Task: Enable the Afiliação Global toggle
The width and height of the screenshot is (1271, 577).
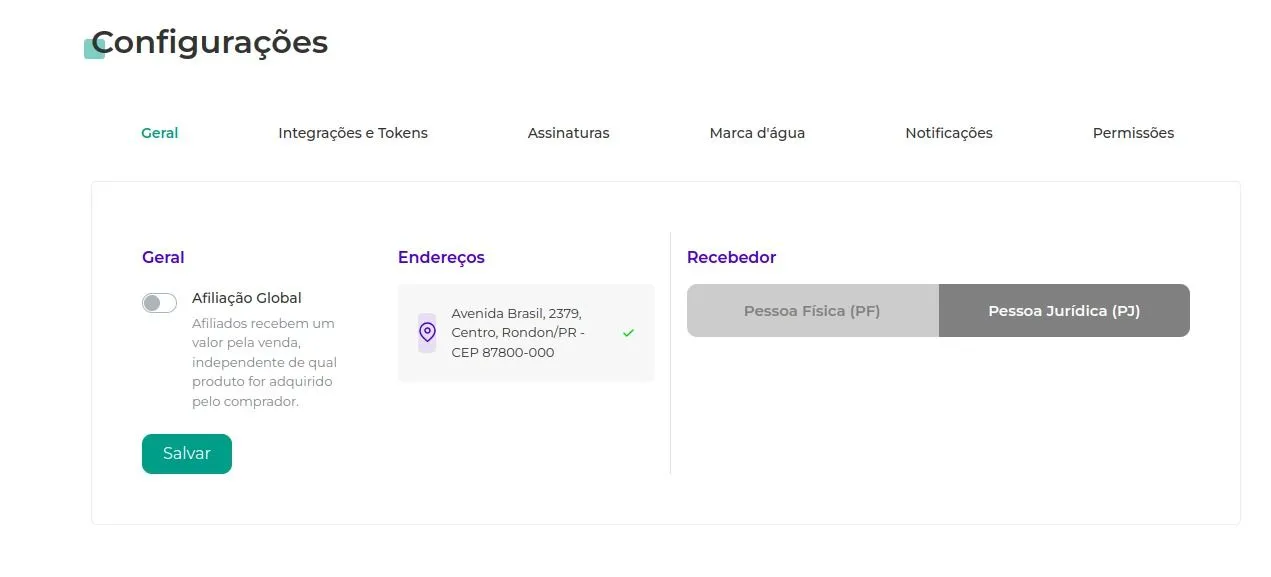Action: click(x=159, y=303)
